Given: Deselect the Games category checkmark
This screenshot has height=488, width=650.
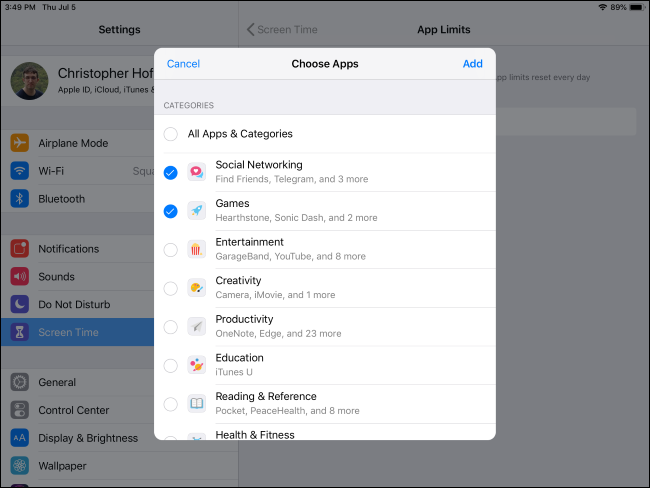Looking at the screenshot, I should click(170, 211).
